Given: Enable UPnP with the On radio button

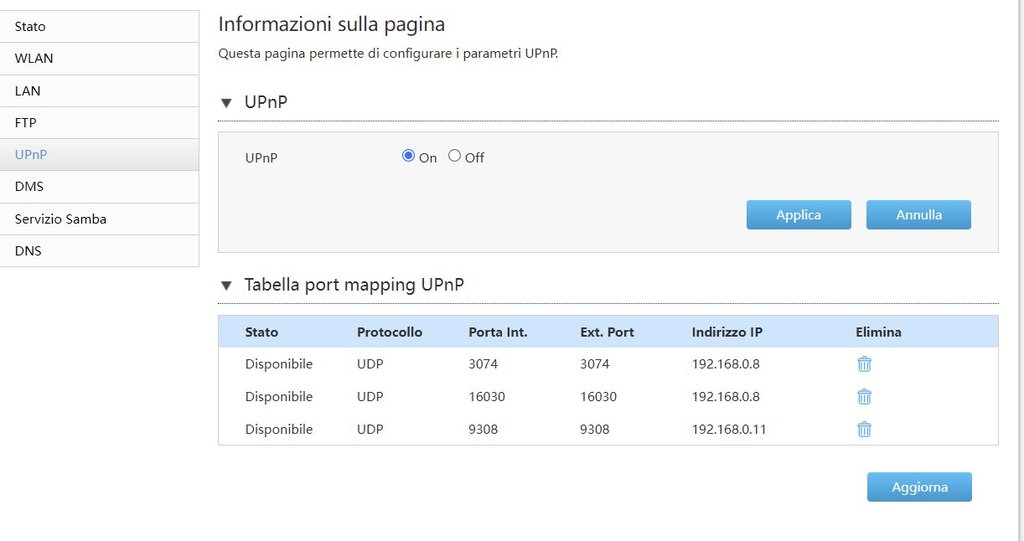Looking at the screenshot, I should point(408,156).
